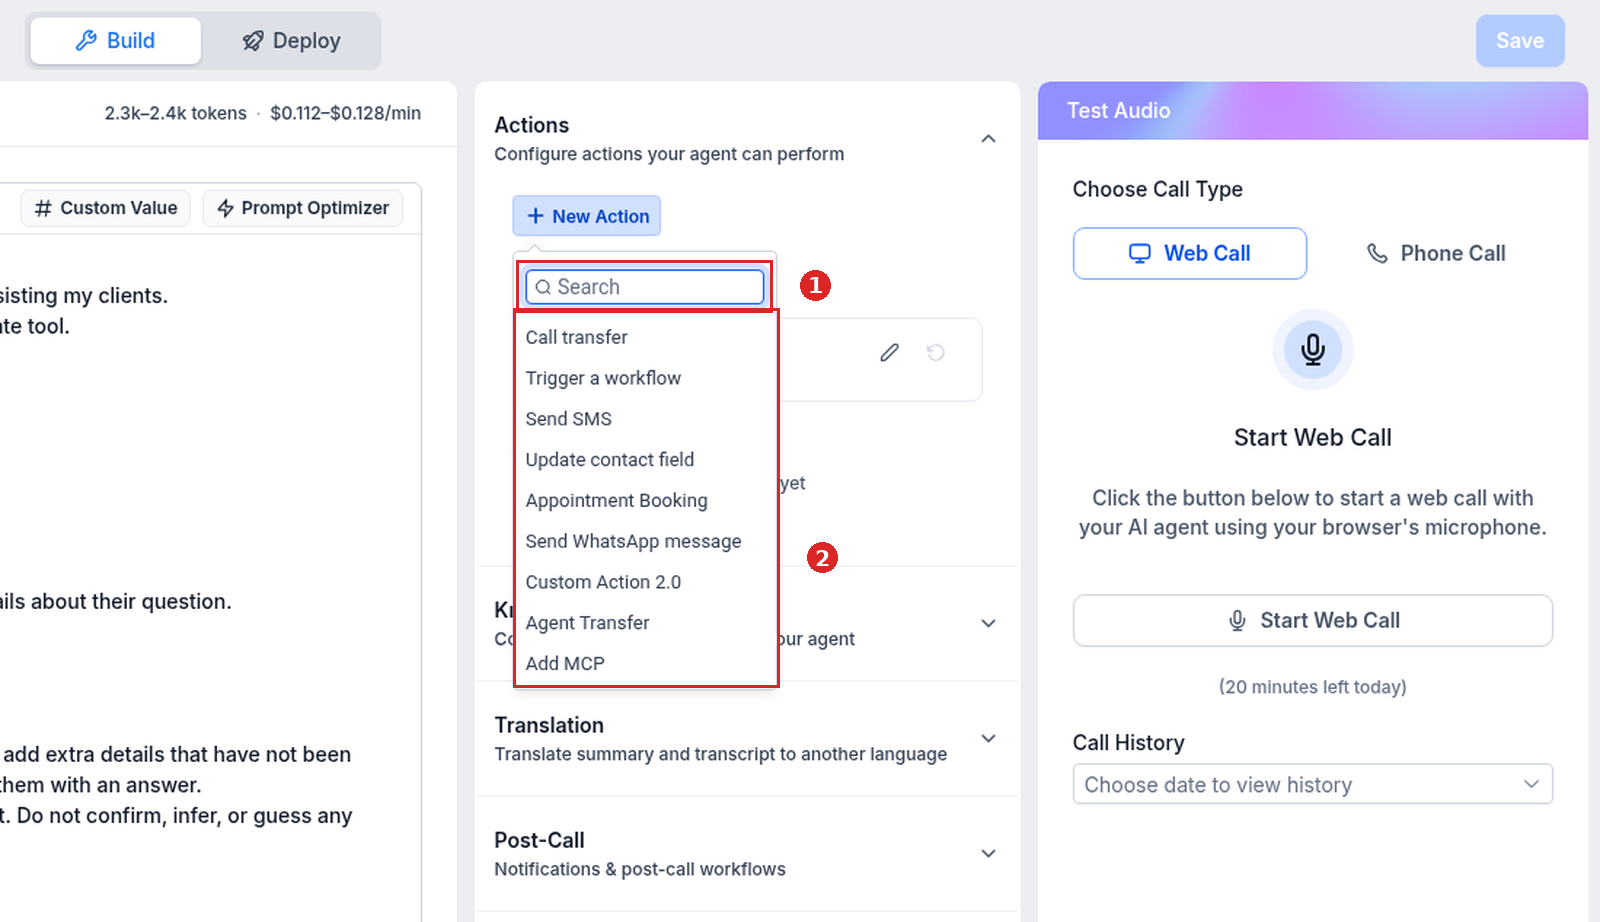Select the Web Call type
Viewport: 1600px width, 922px height.
pyautogui.click(x=1190, y=253)
